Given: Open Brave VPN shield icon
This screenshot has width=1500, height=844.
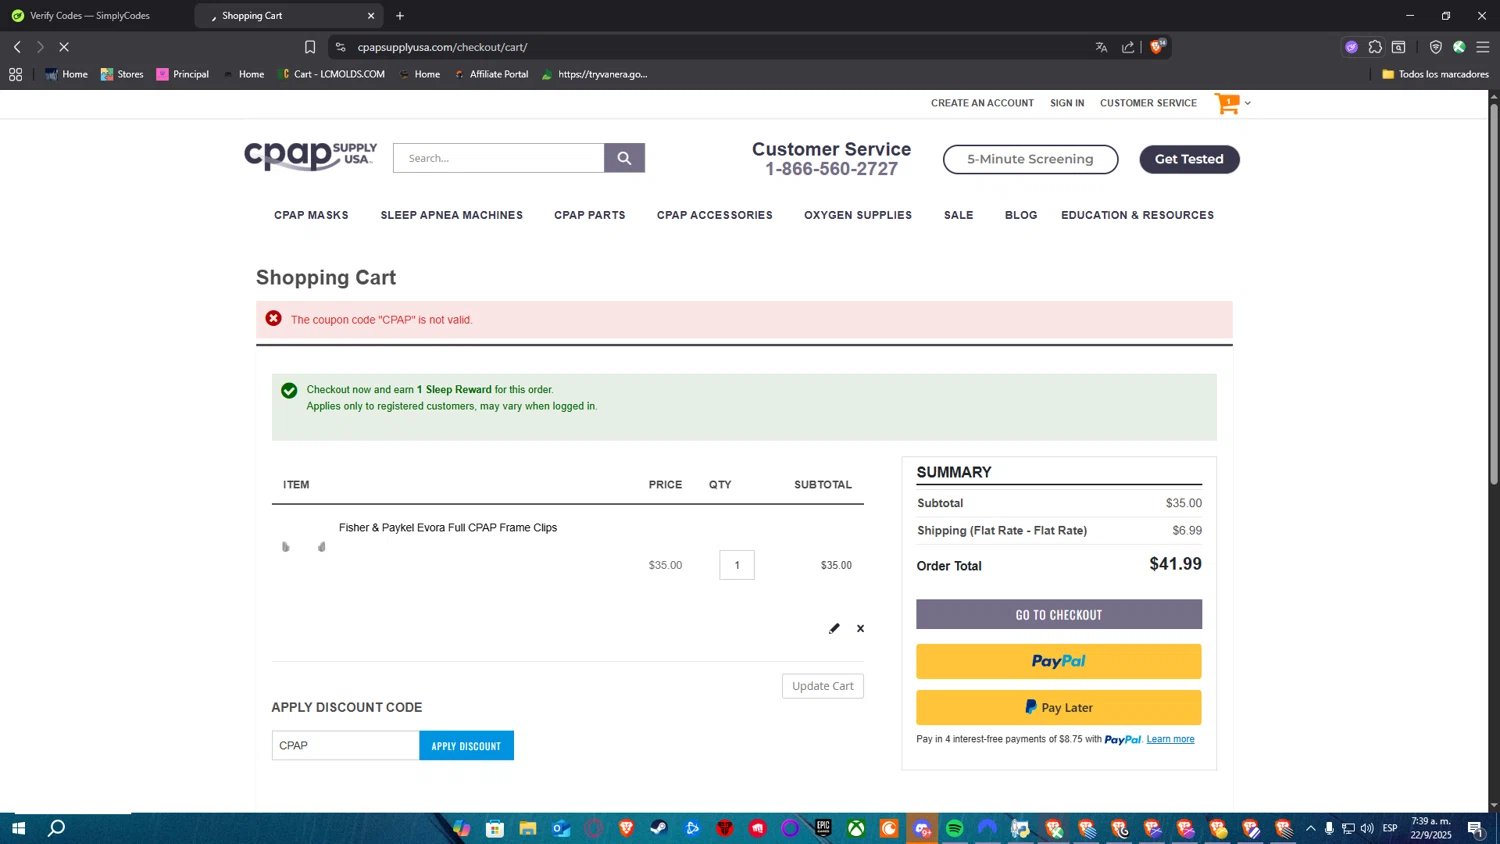Looking at the screenshot, I should (1435, 47).
